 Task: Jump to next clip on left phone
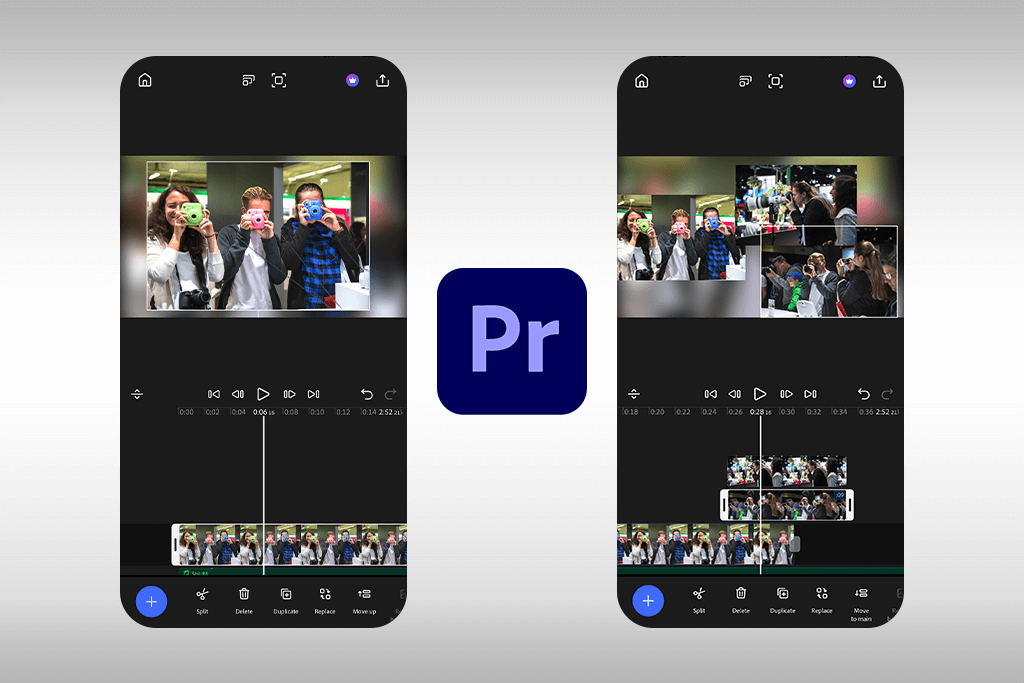[313, 394]
